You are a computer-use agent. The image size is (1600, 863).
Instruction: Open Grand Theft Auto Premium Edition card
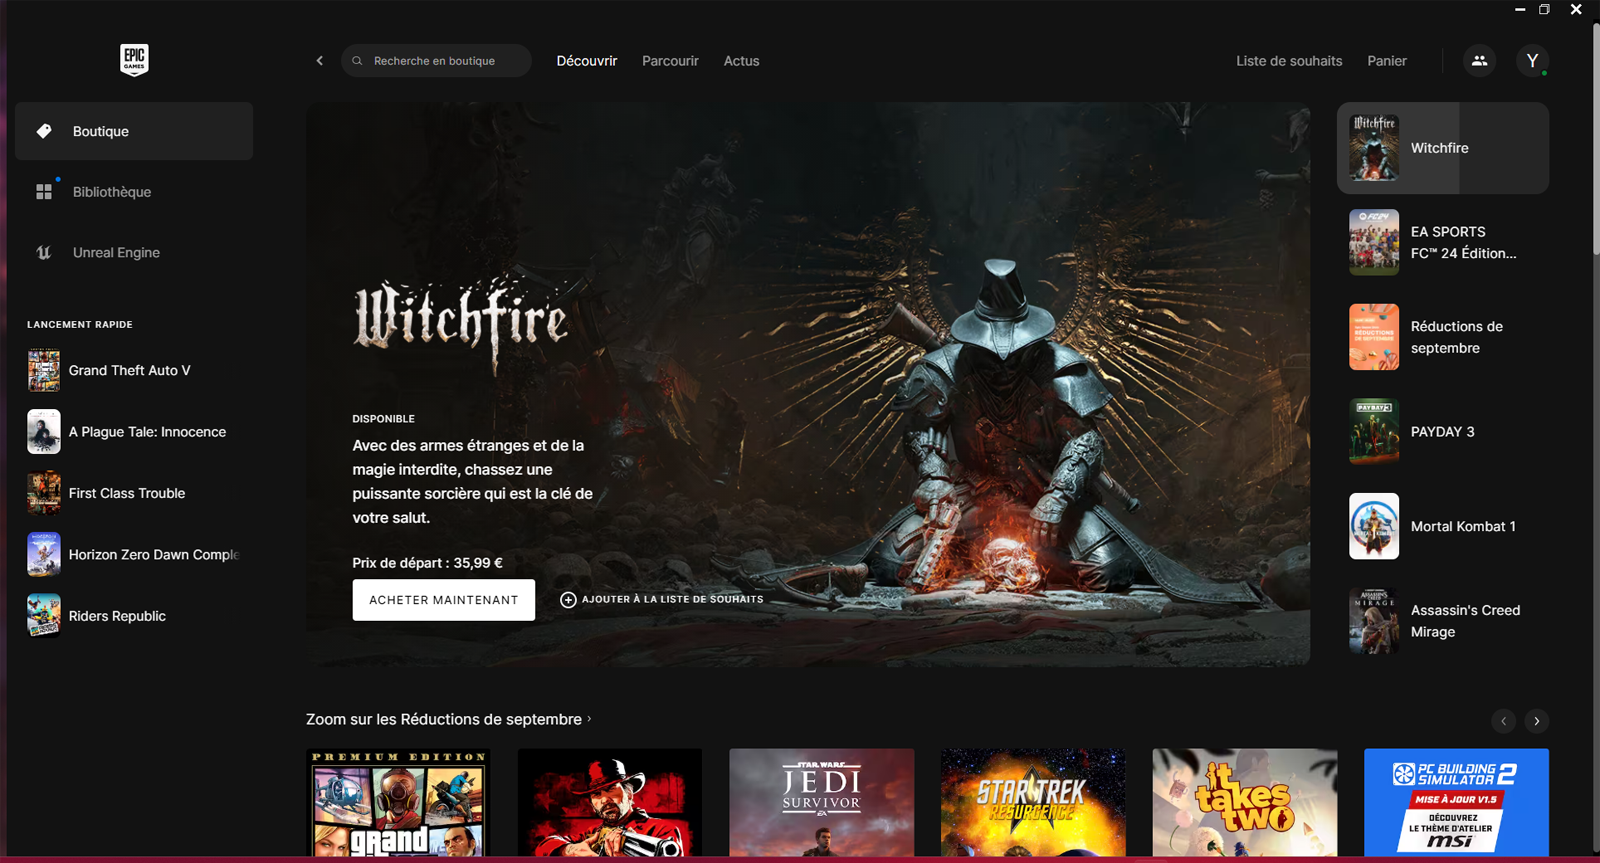tap(398, 802)
